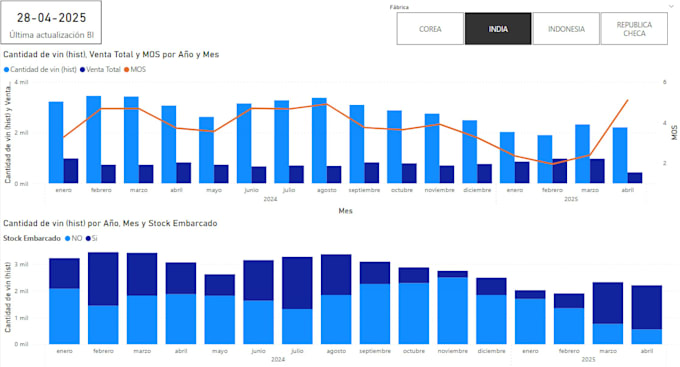The height and width of the screenshot is (367, 680).
Task: Click the top chart title text
Action: pyautogui.click(x=111, y=55)
